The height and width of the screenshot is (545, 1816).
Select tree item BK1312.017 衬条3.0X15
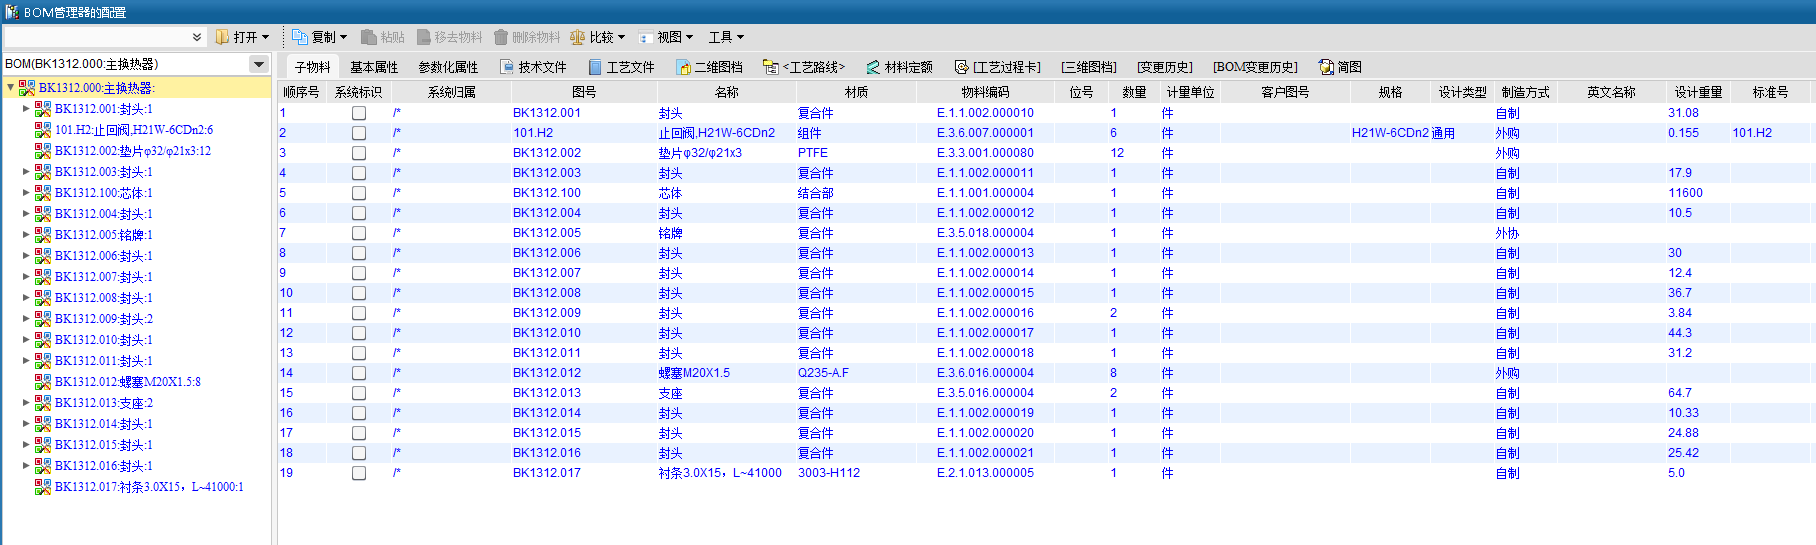149,487
